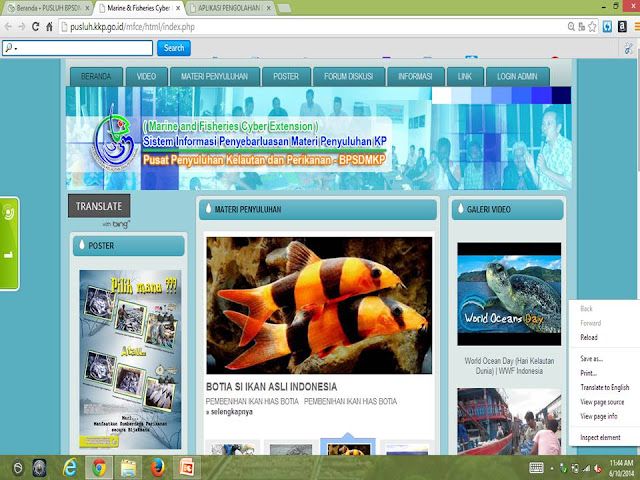Image resolution: width=640 pixels, height=480 pixels.
Task: Expand the search toolbar dropdown arrow
Action: coord(16,49)
